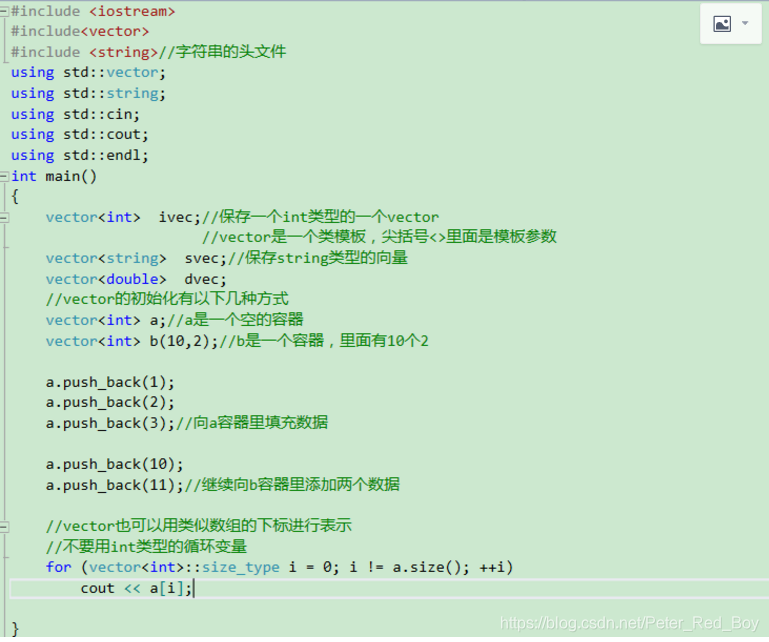Click the 'a.push_back(11);' statement
This screenshot has width=769, height=642.
click(114, 485)
